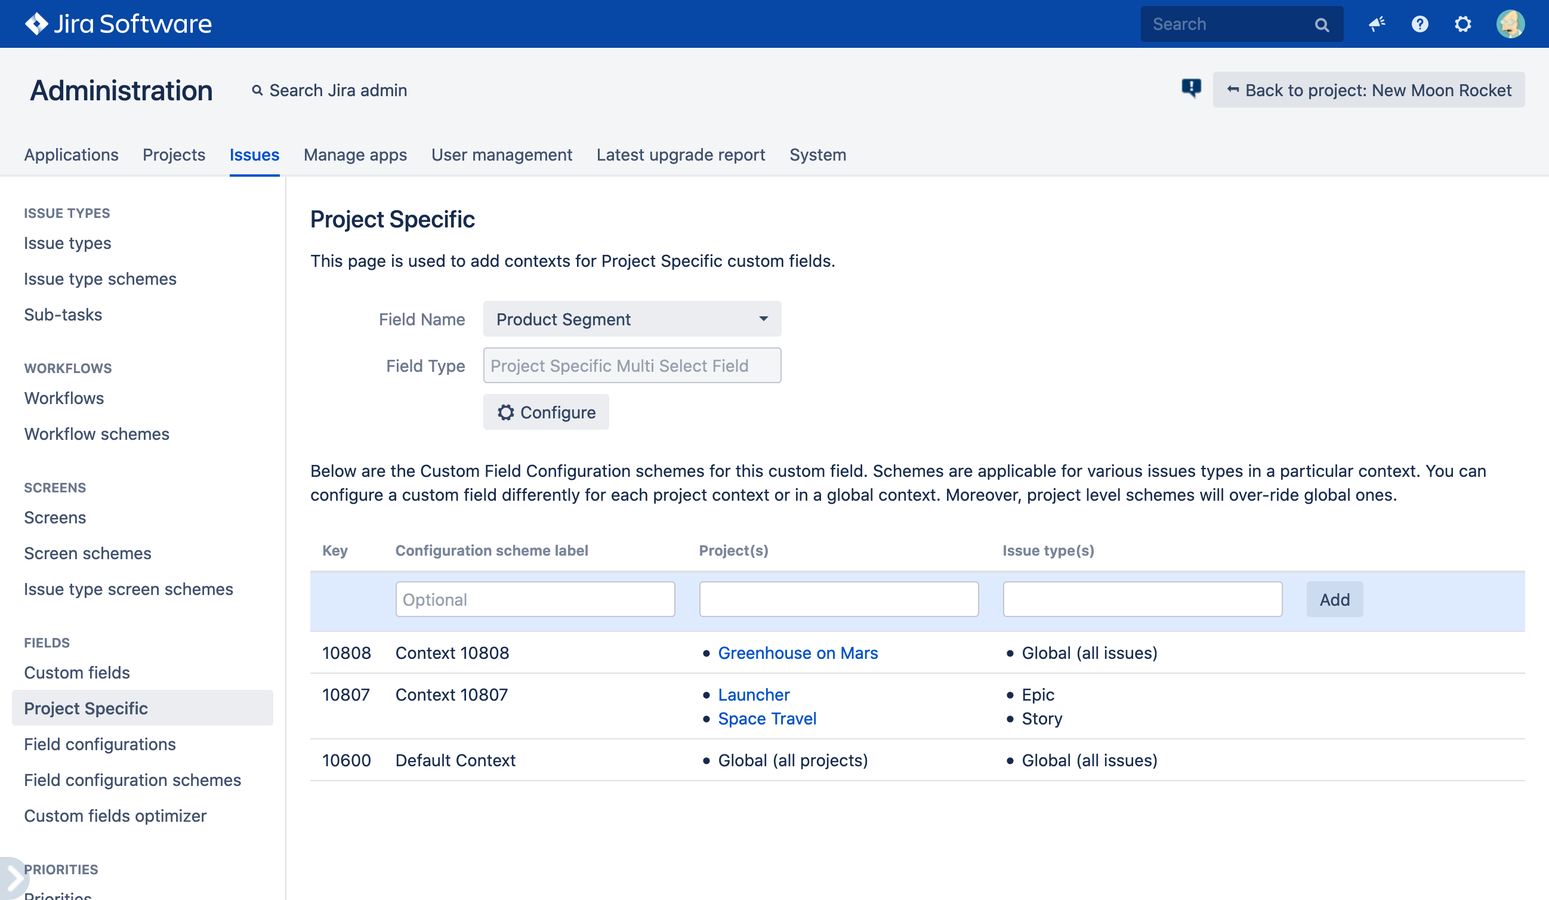The height and width of the screenshot is (900, 1549).
Task: Click the Context 10807 label
Action: coord(452,695)
